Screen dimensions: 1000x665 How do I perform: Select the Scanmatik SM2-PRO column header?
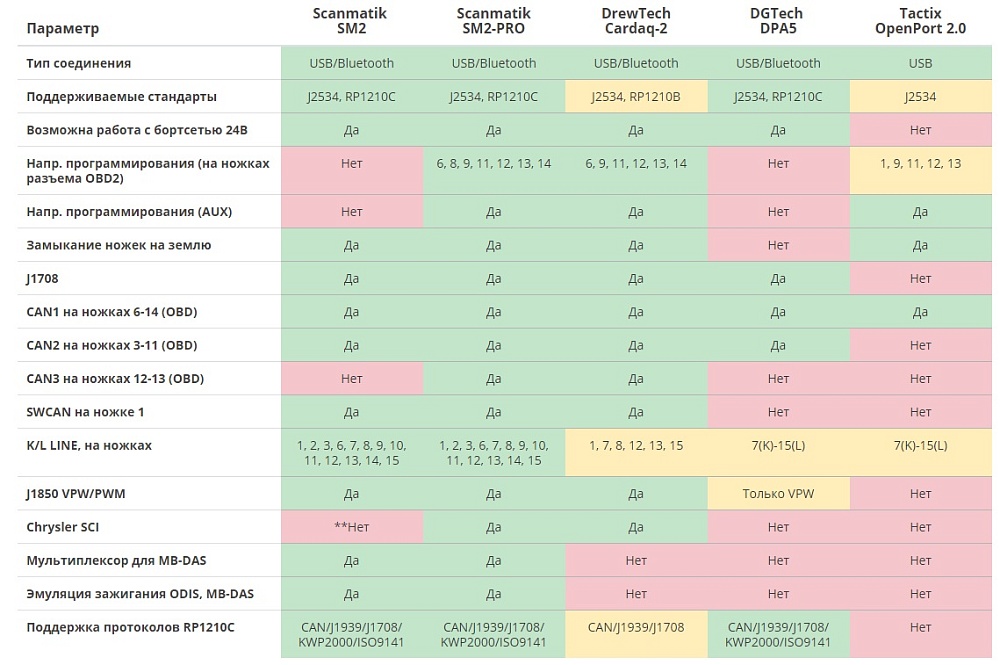[x=493, y=21]
